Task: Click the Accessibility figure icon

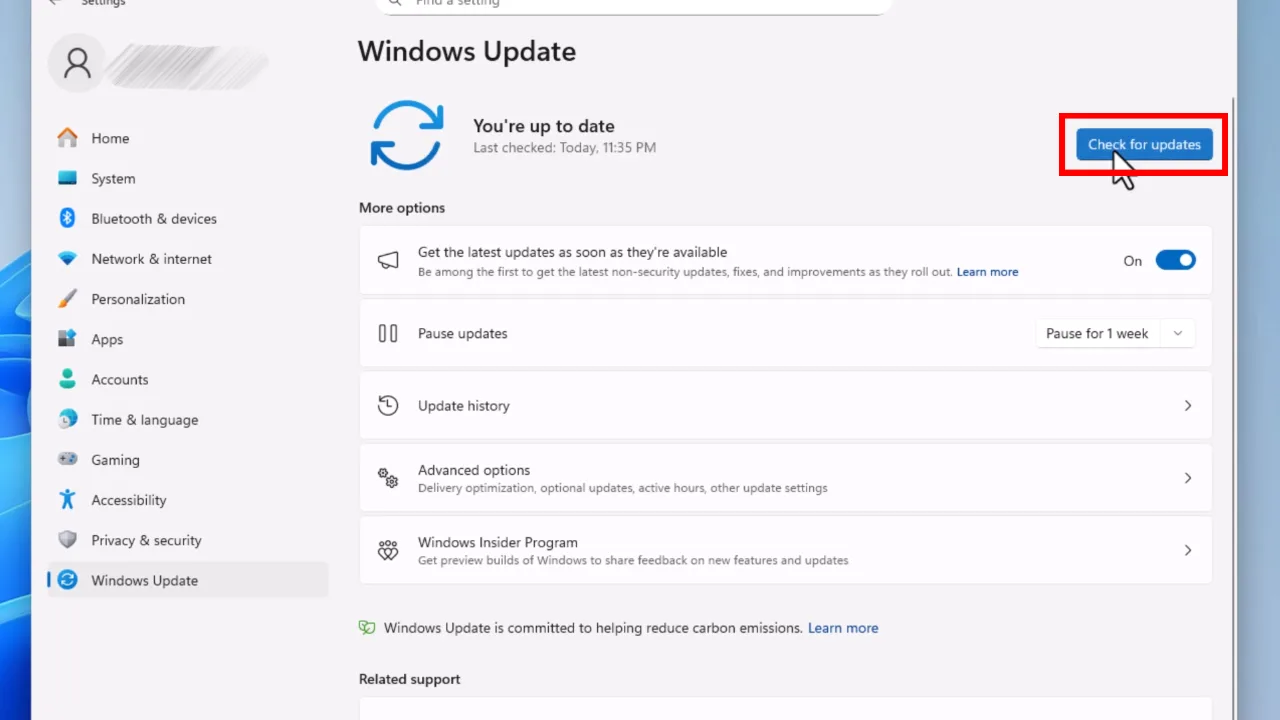Action: tap(67, 499)
